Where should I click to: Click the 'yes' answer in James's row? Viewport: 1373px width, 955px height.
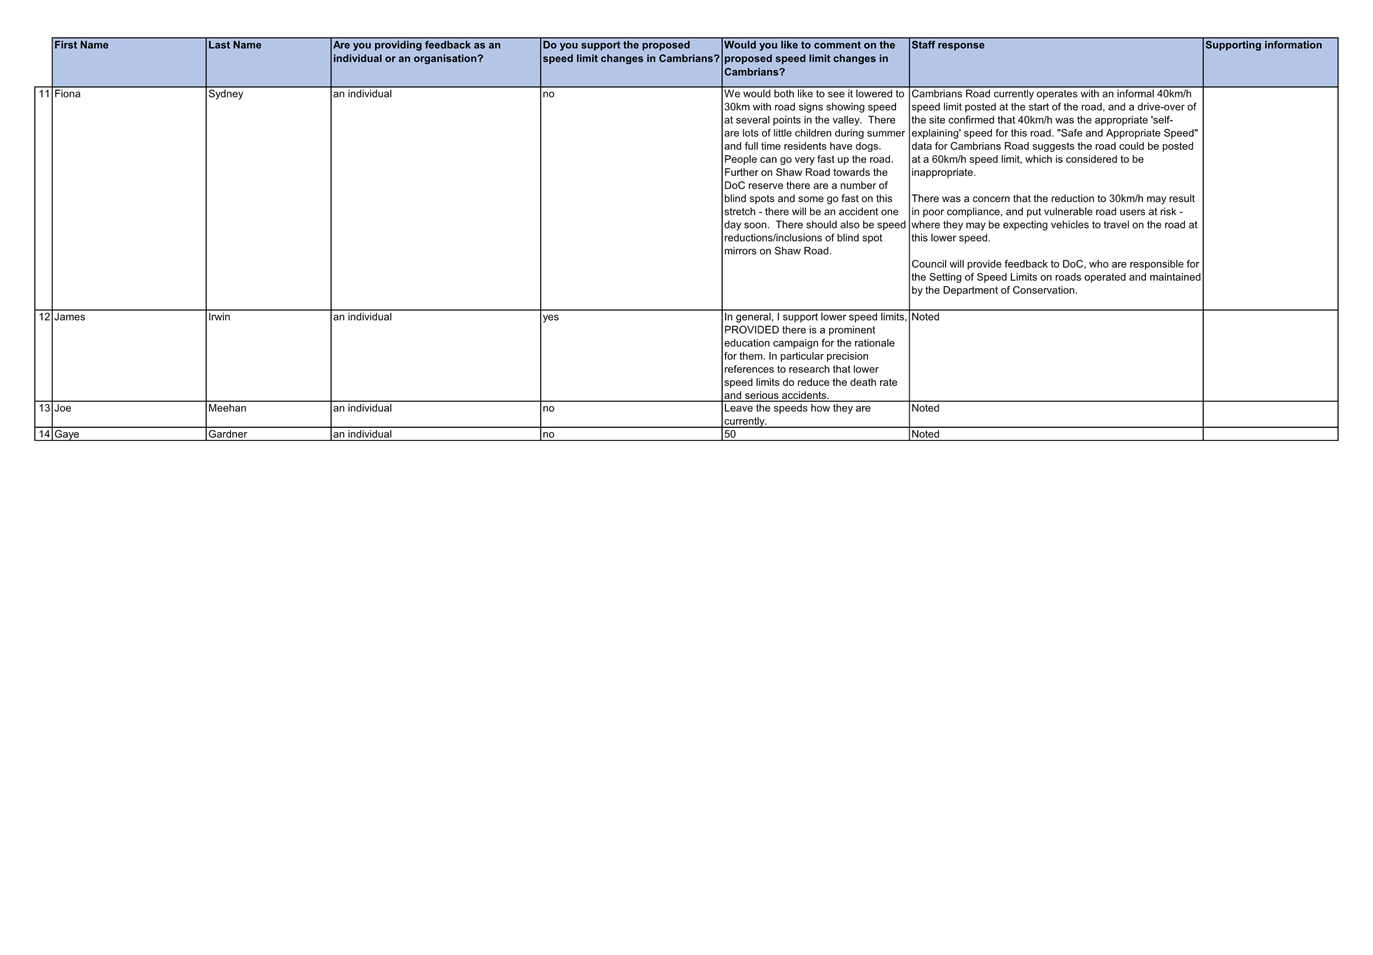(x=551, y=317)
